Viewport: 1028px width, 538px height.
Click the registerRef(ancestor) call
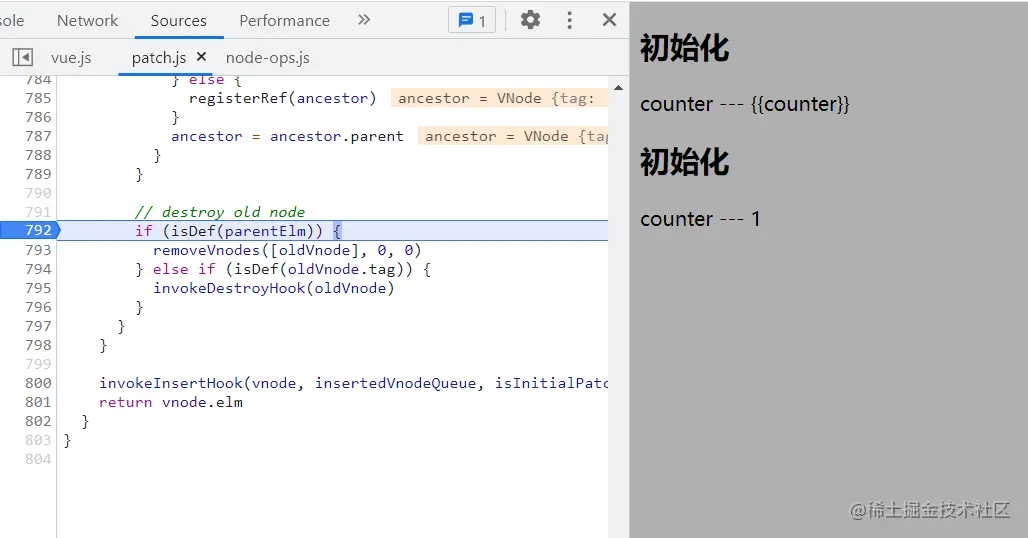click(283, 98)
